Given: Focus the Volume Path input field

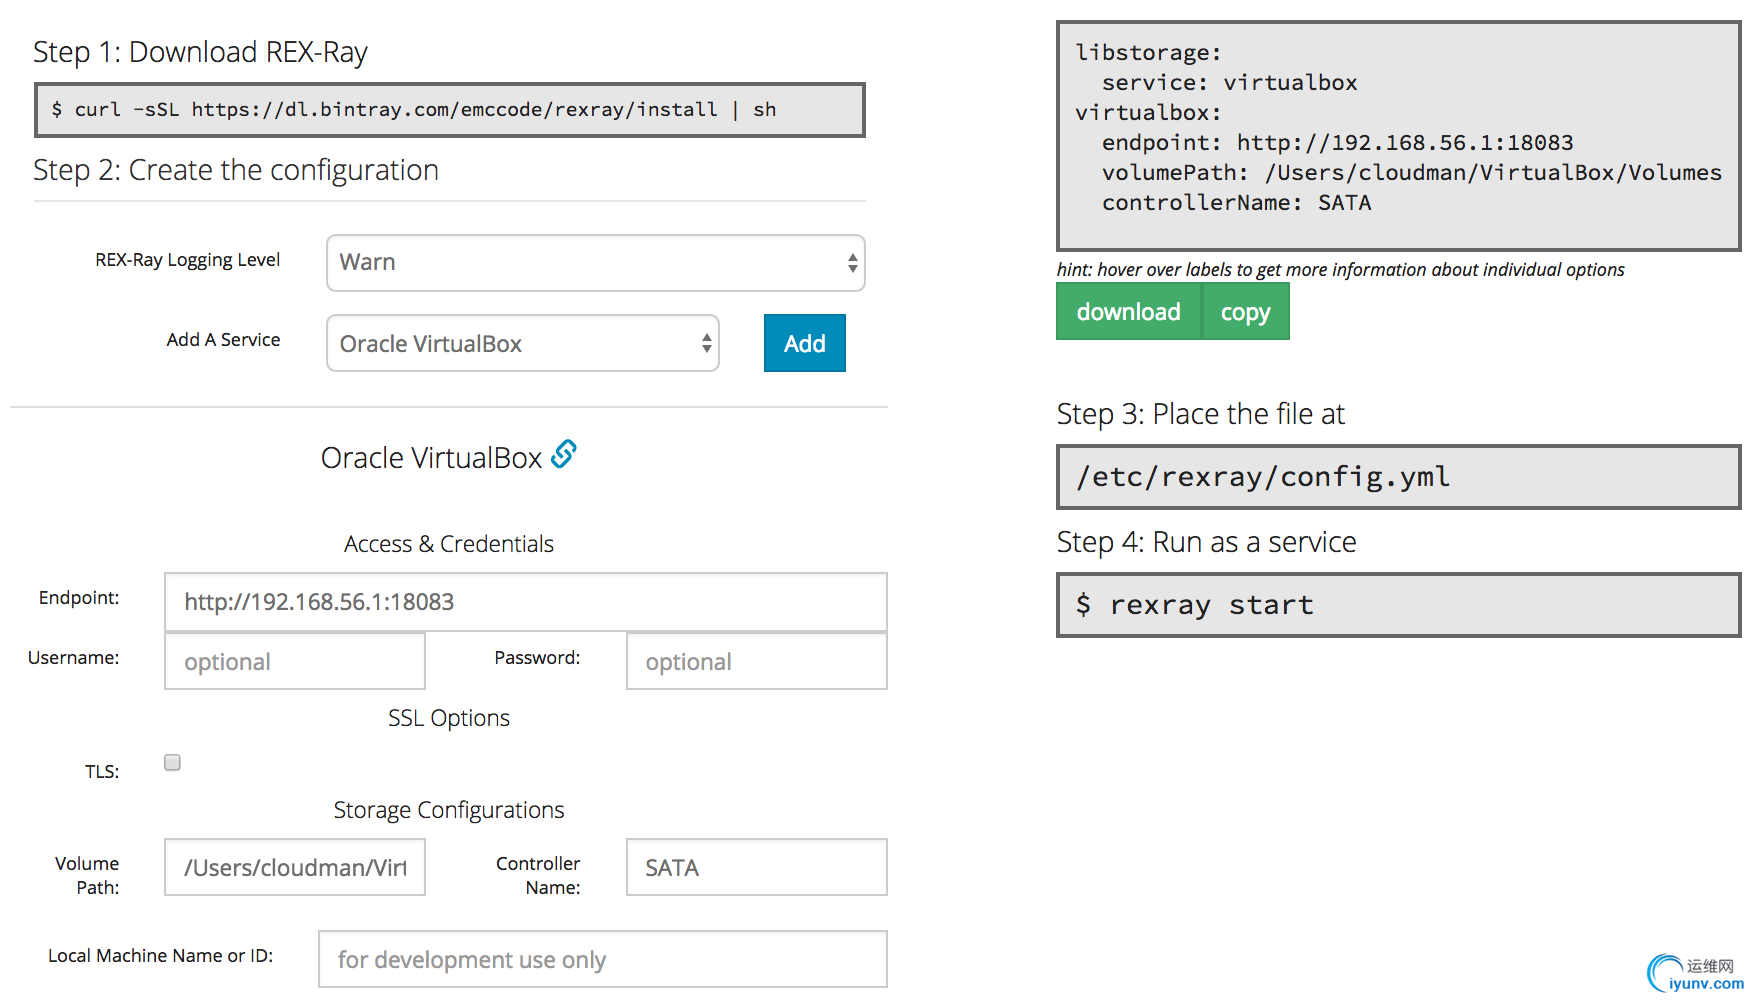Looking at the screenshot, I should [295, 867].
